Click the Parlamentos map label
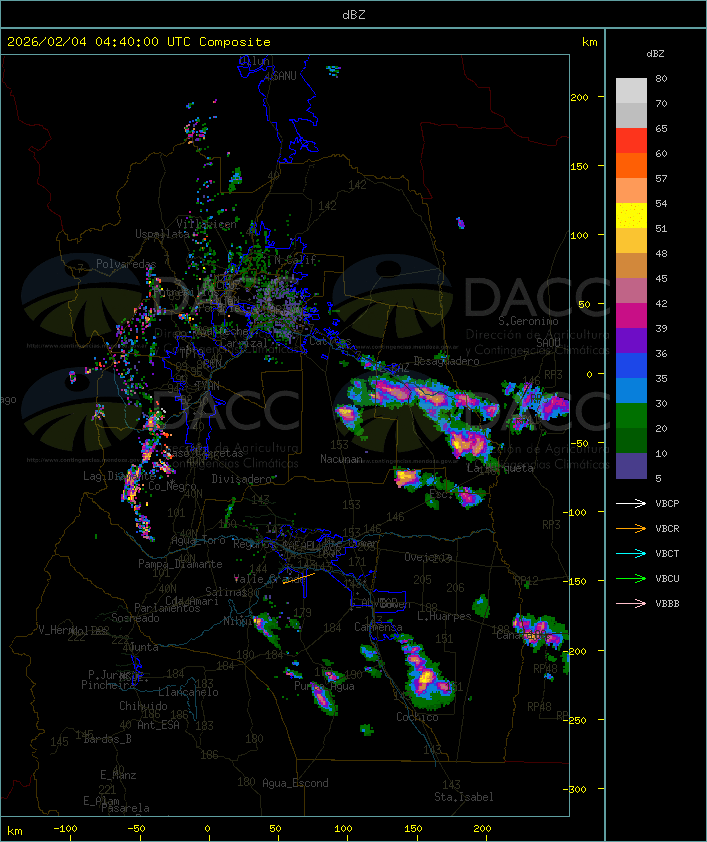Viewport: 707px width, 842px height. click(x=167, y=608)
